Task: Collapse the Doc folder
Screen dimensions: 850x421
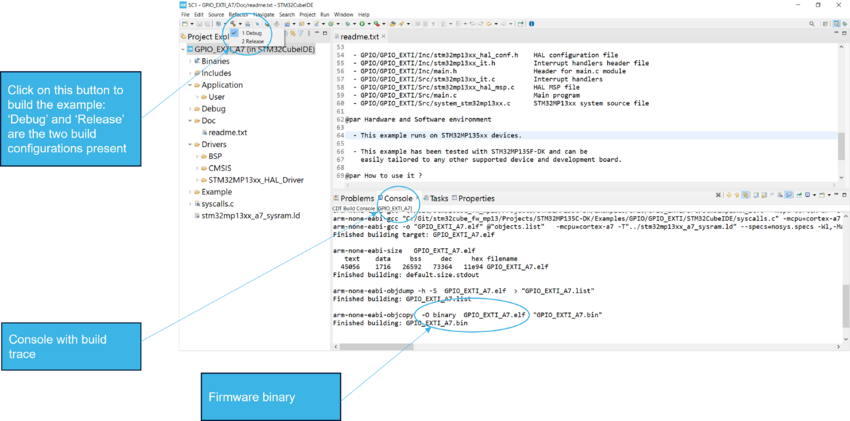Action: (x=190, y=121)
